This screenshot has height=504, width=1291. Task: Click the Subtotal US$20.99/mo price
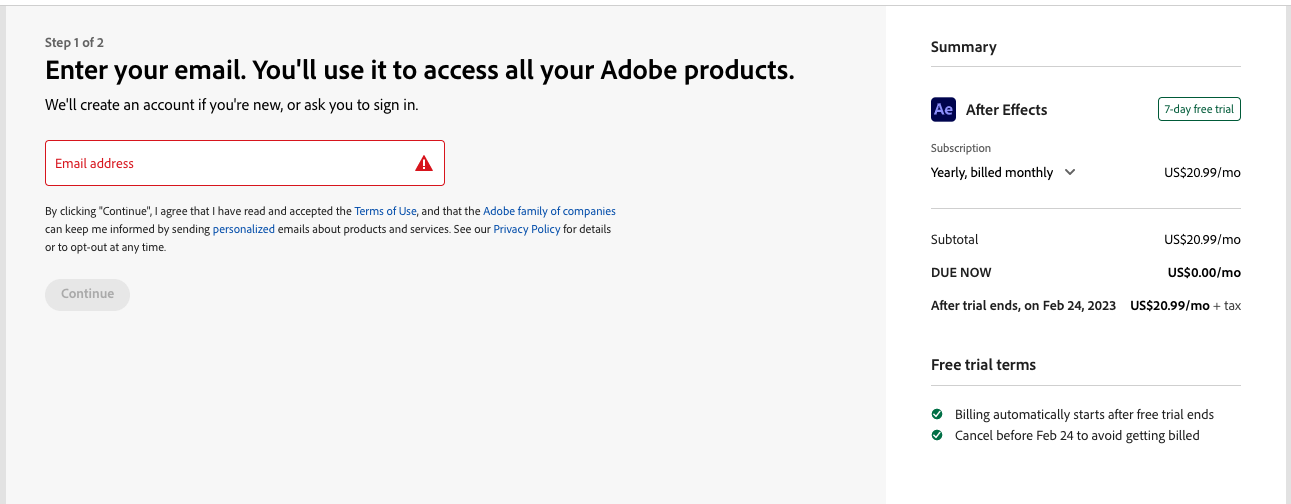point(1202,239)
